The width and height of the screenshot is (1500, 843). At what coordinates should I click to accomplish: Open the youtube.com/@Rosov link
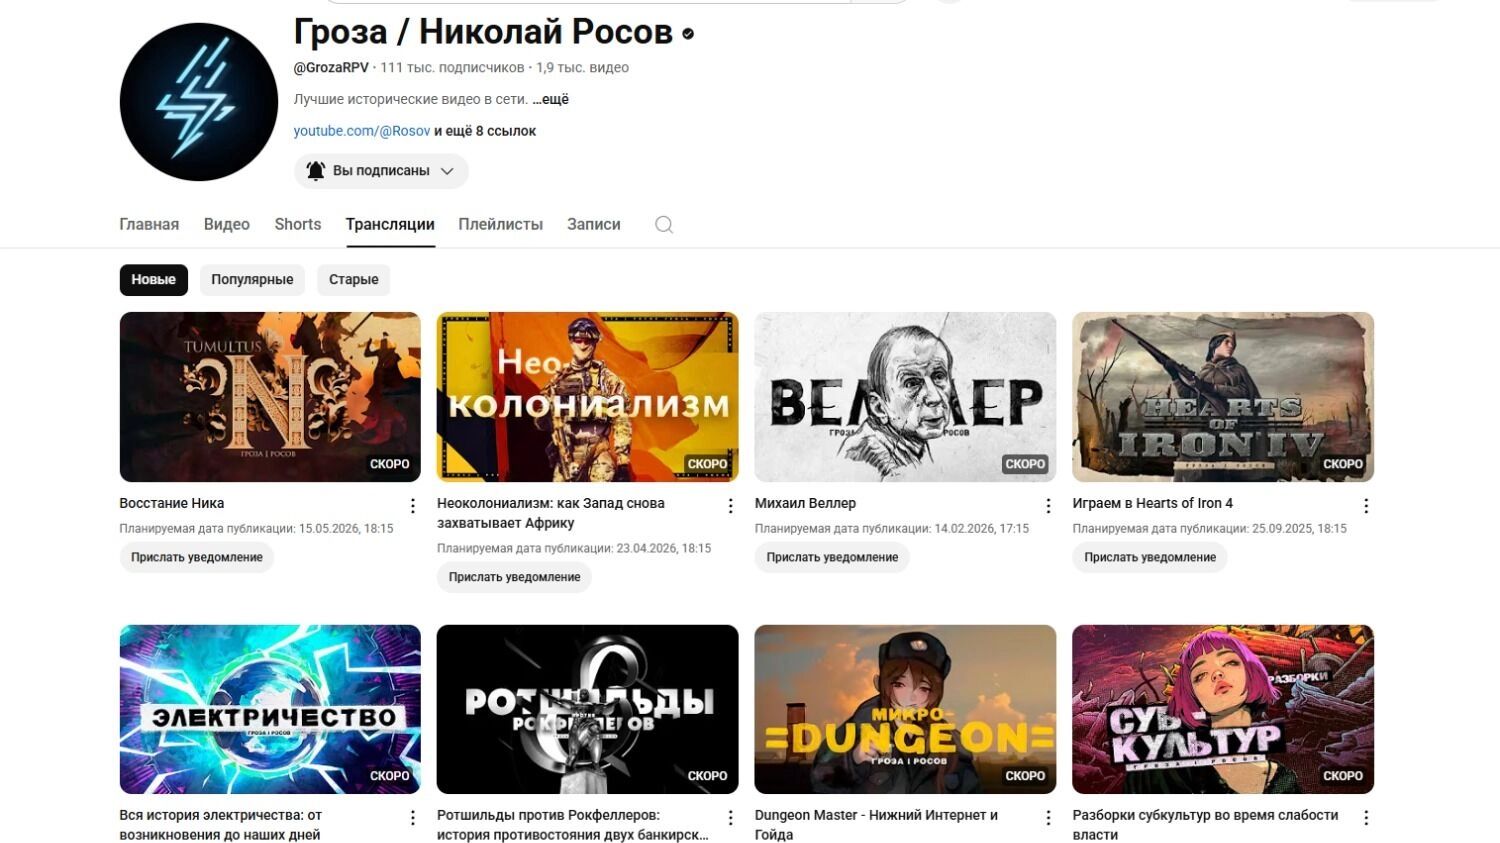point(362,131)
